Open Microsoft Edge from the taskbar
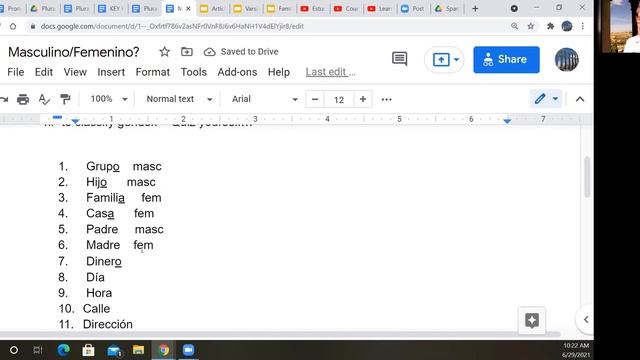 coord(63,350)
